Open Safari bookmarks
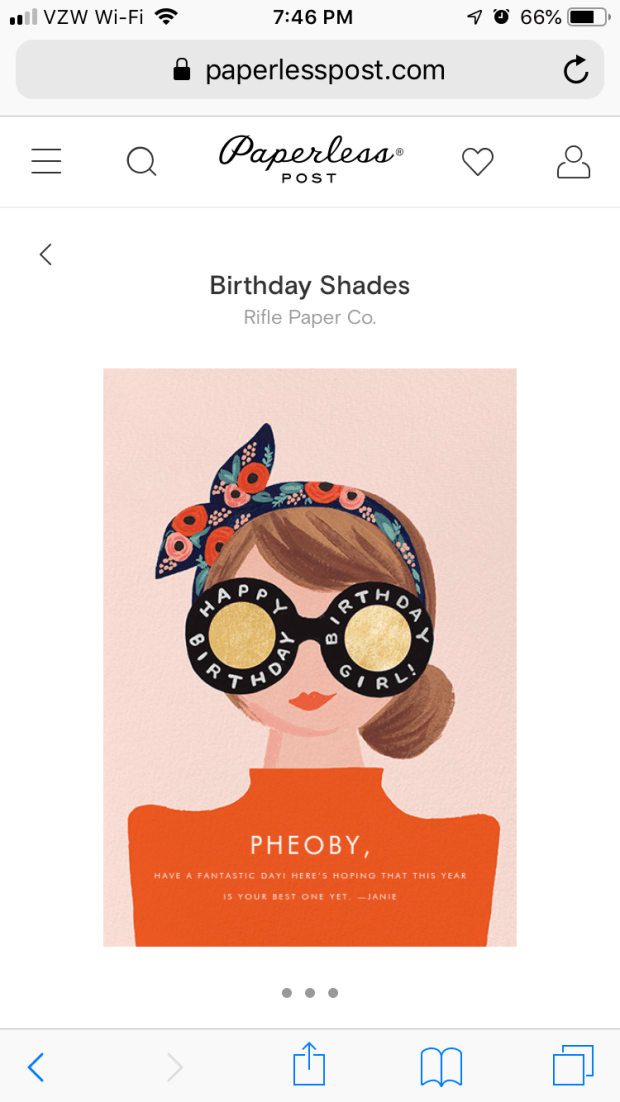Image resolution: width=620 pixels, height=1102 pixels. click(x=441, y=1066)
